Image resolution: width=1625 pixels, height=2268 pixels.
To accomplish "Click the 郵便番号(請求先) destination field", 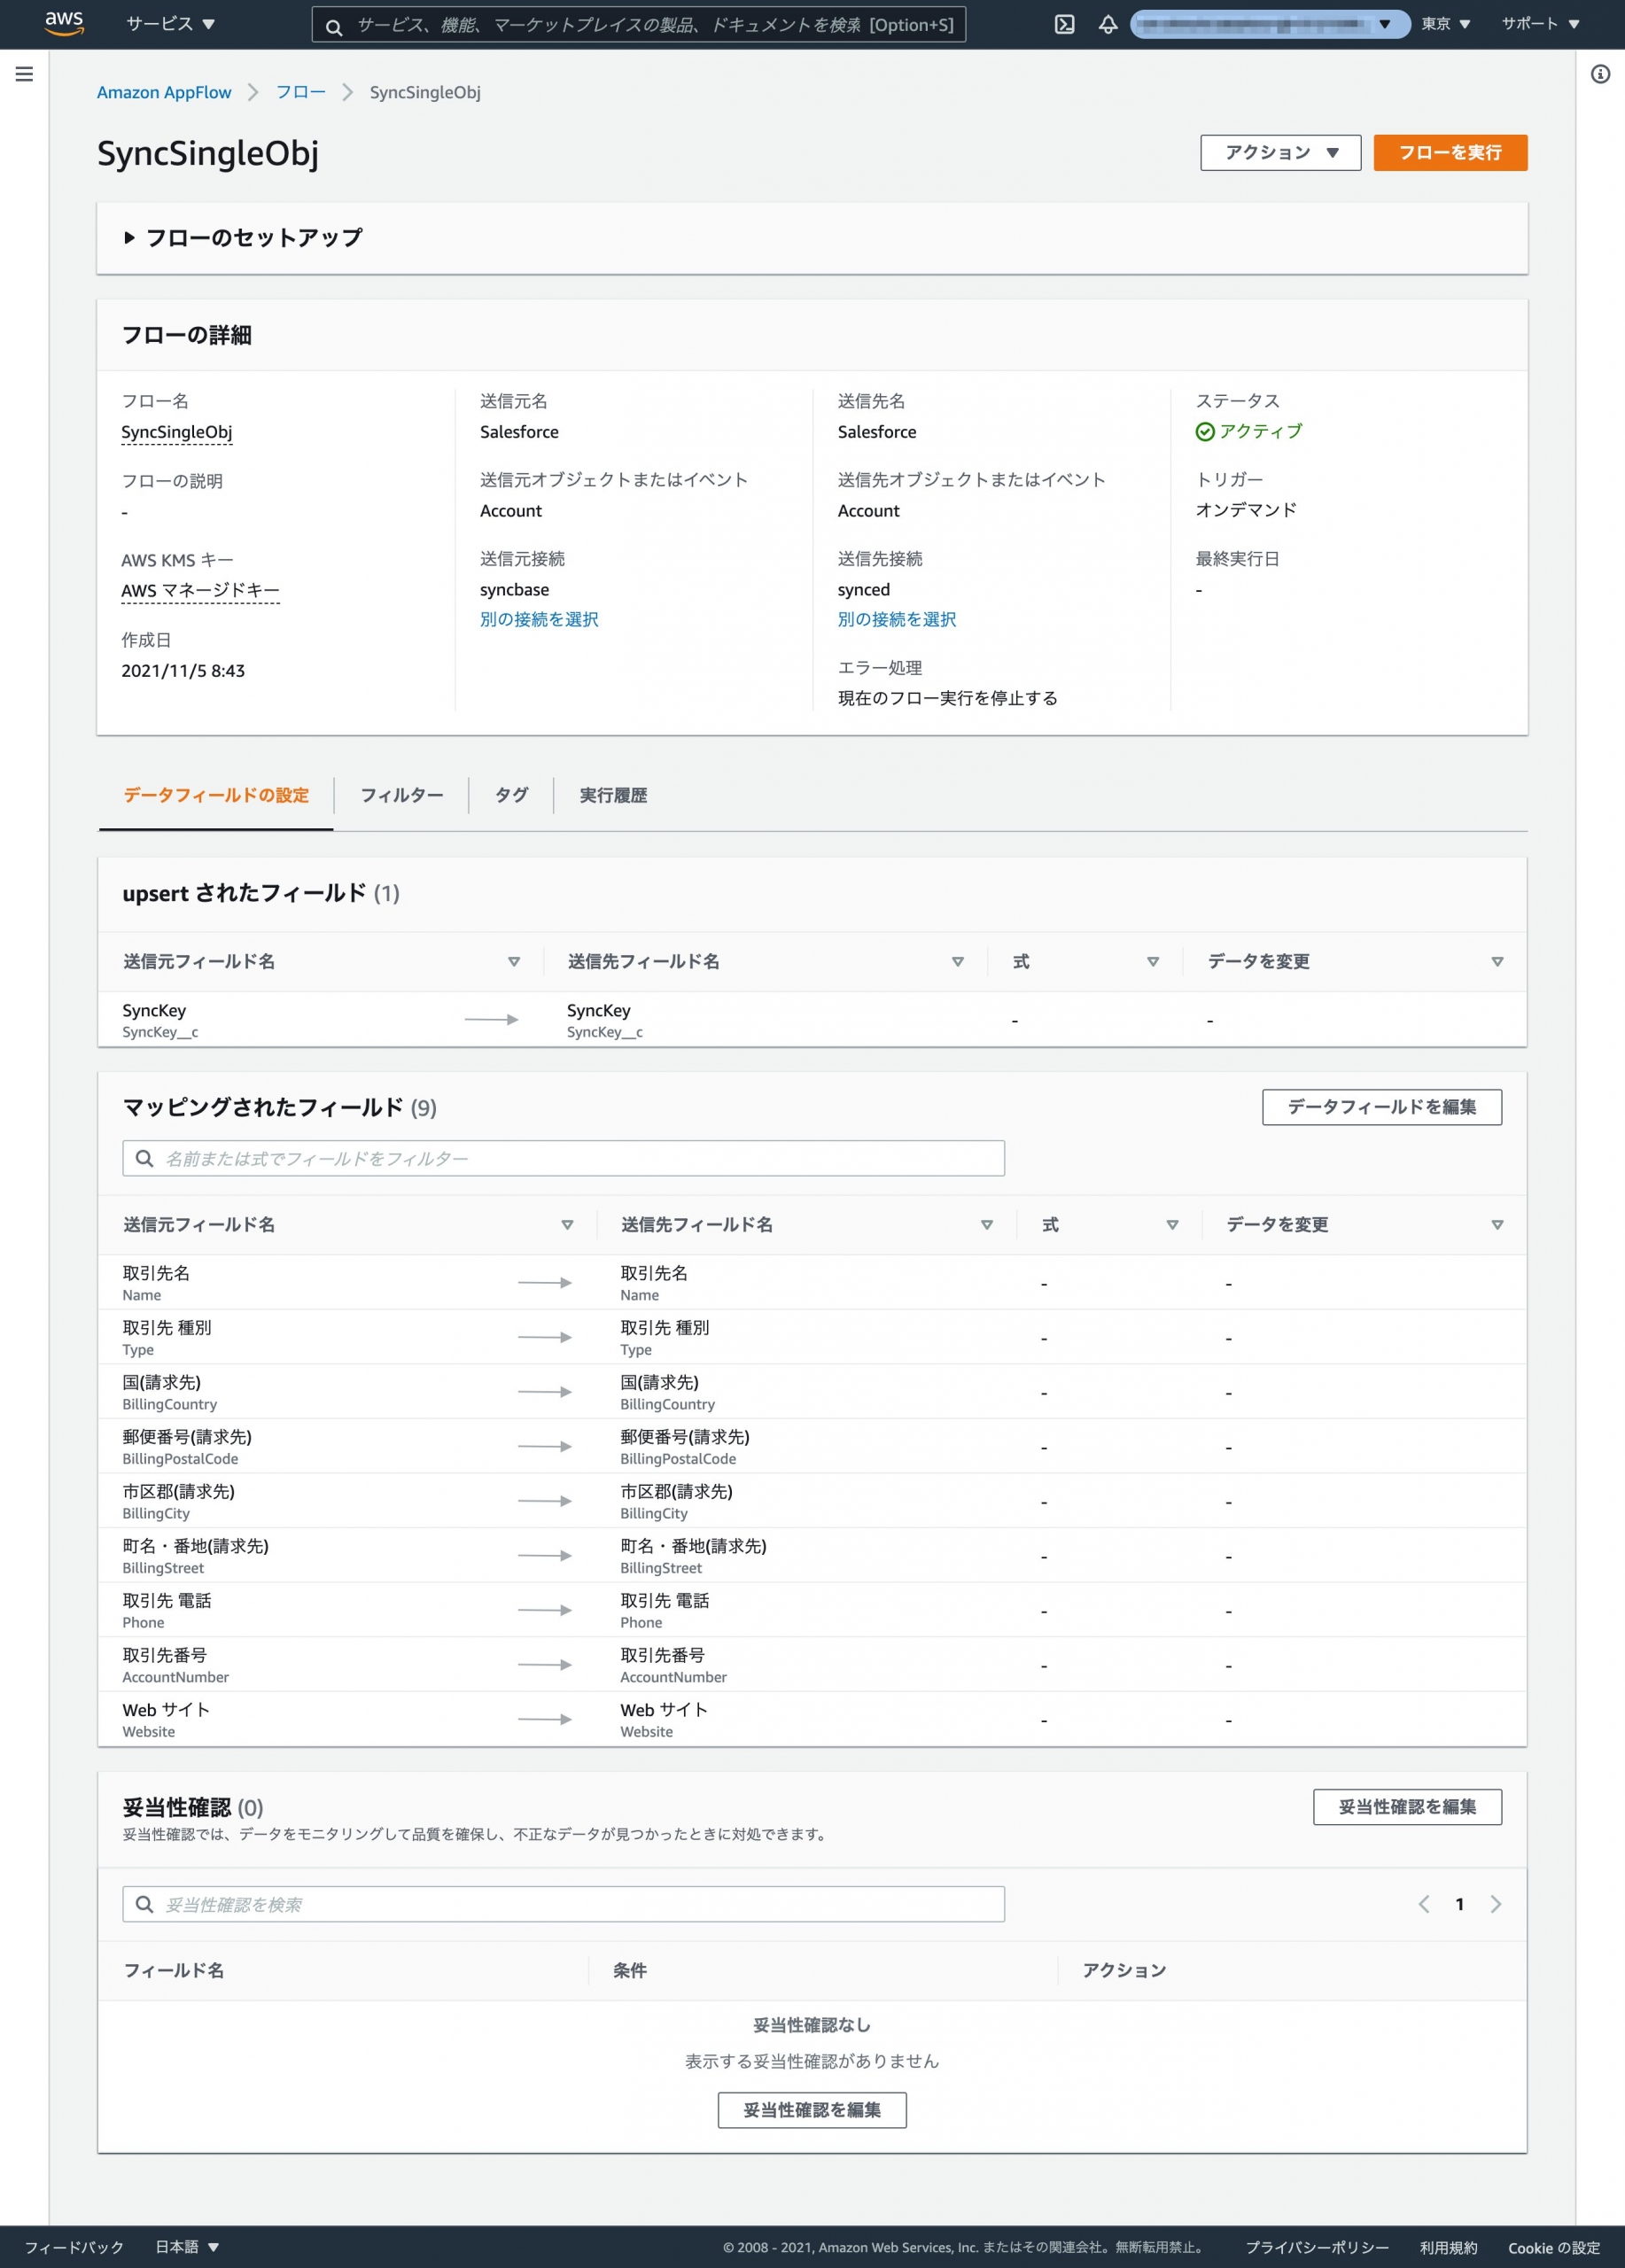I will 684,1447.
